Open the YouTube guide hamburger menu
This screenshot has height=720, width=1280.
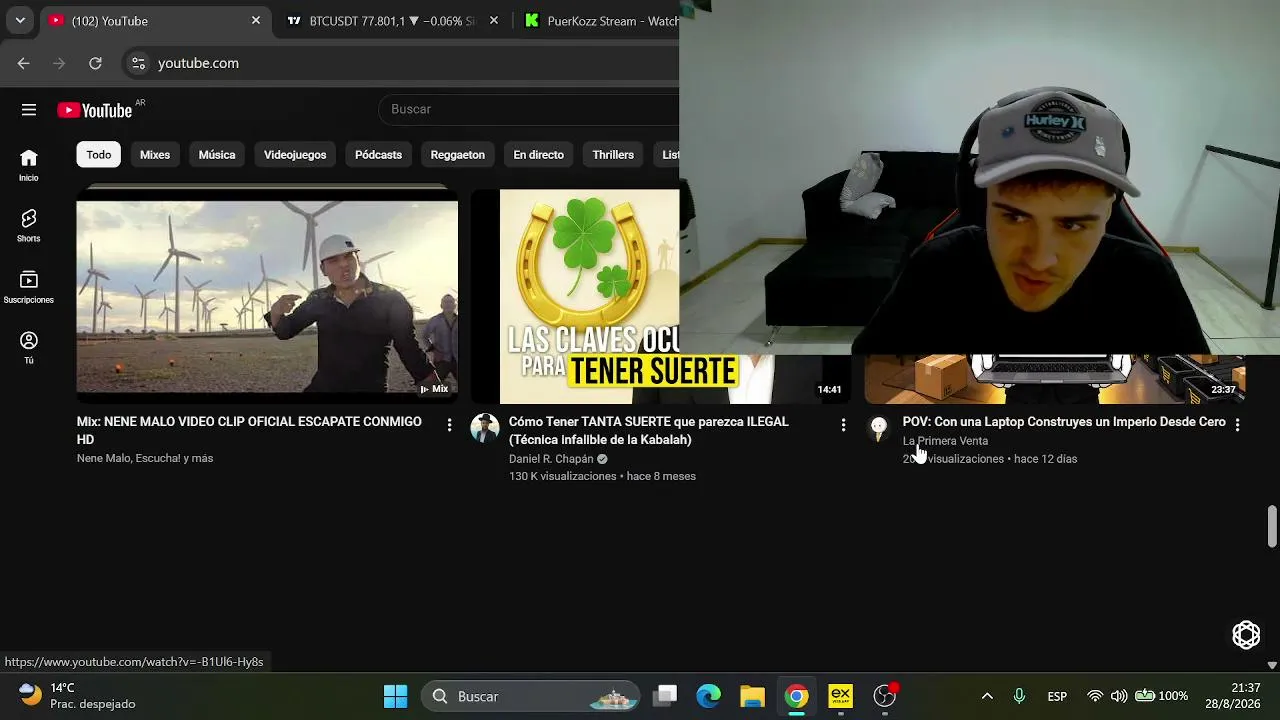pos(29,110)
